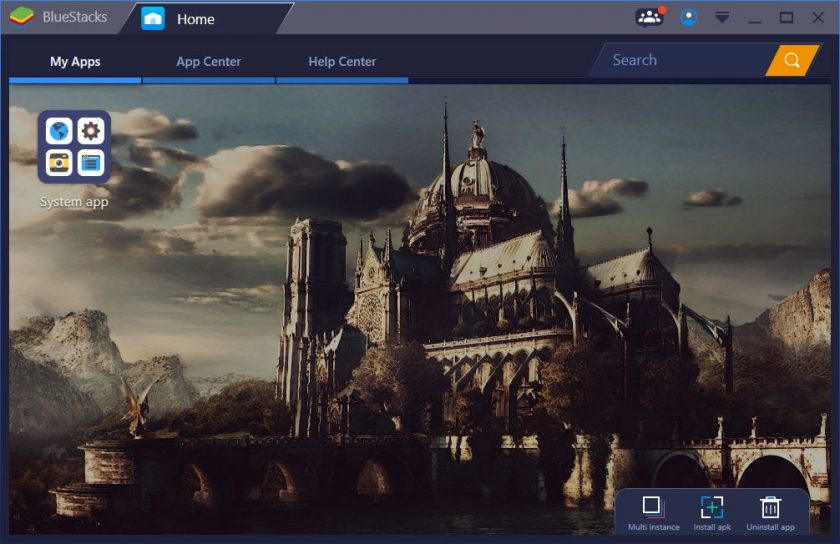Viewport: 840px width, 544px height.
Task: Switch to the My Apps tab
Action: coord(75,62)
